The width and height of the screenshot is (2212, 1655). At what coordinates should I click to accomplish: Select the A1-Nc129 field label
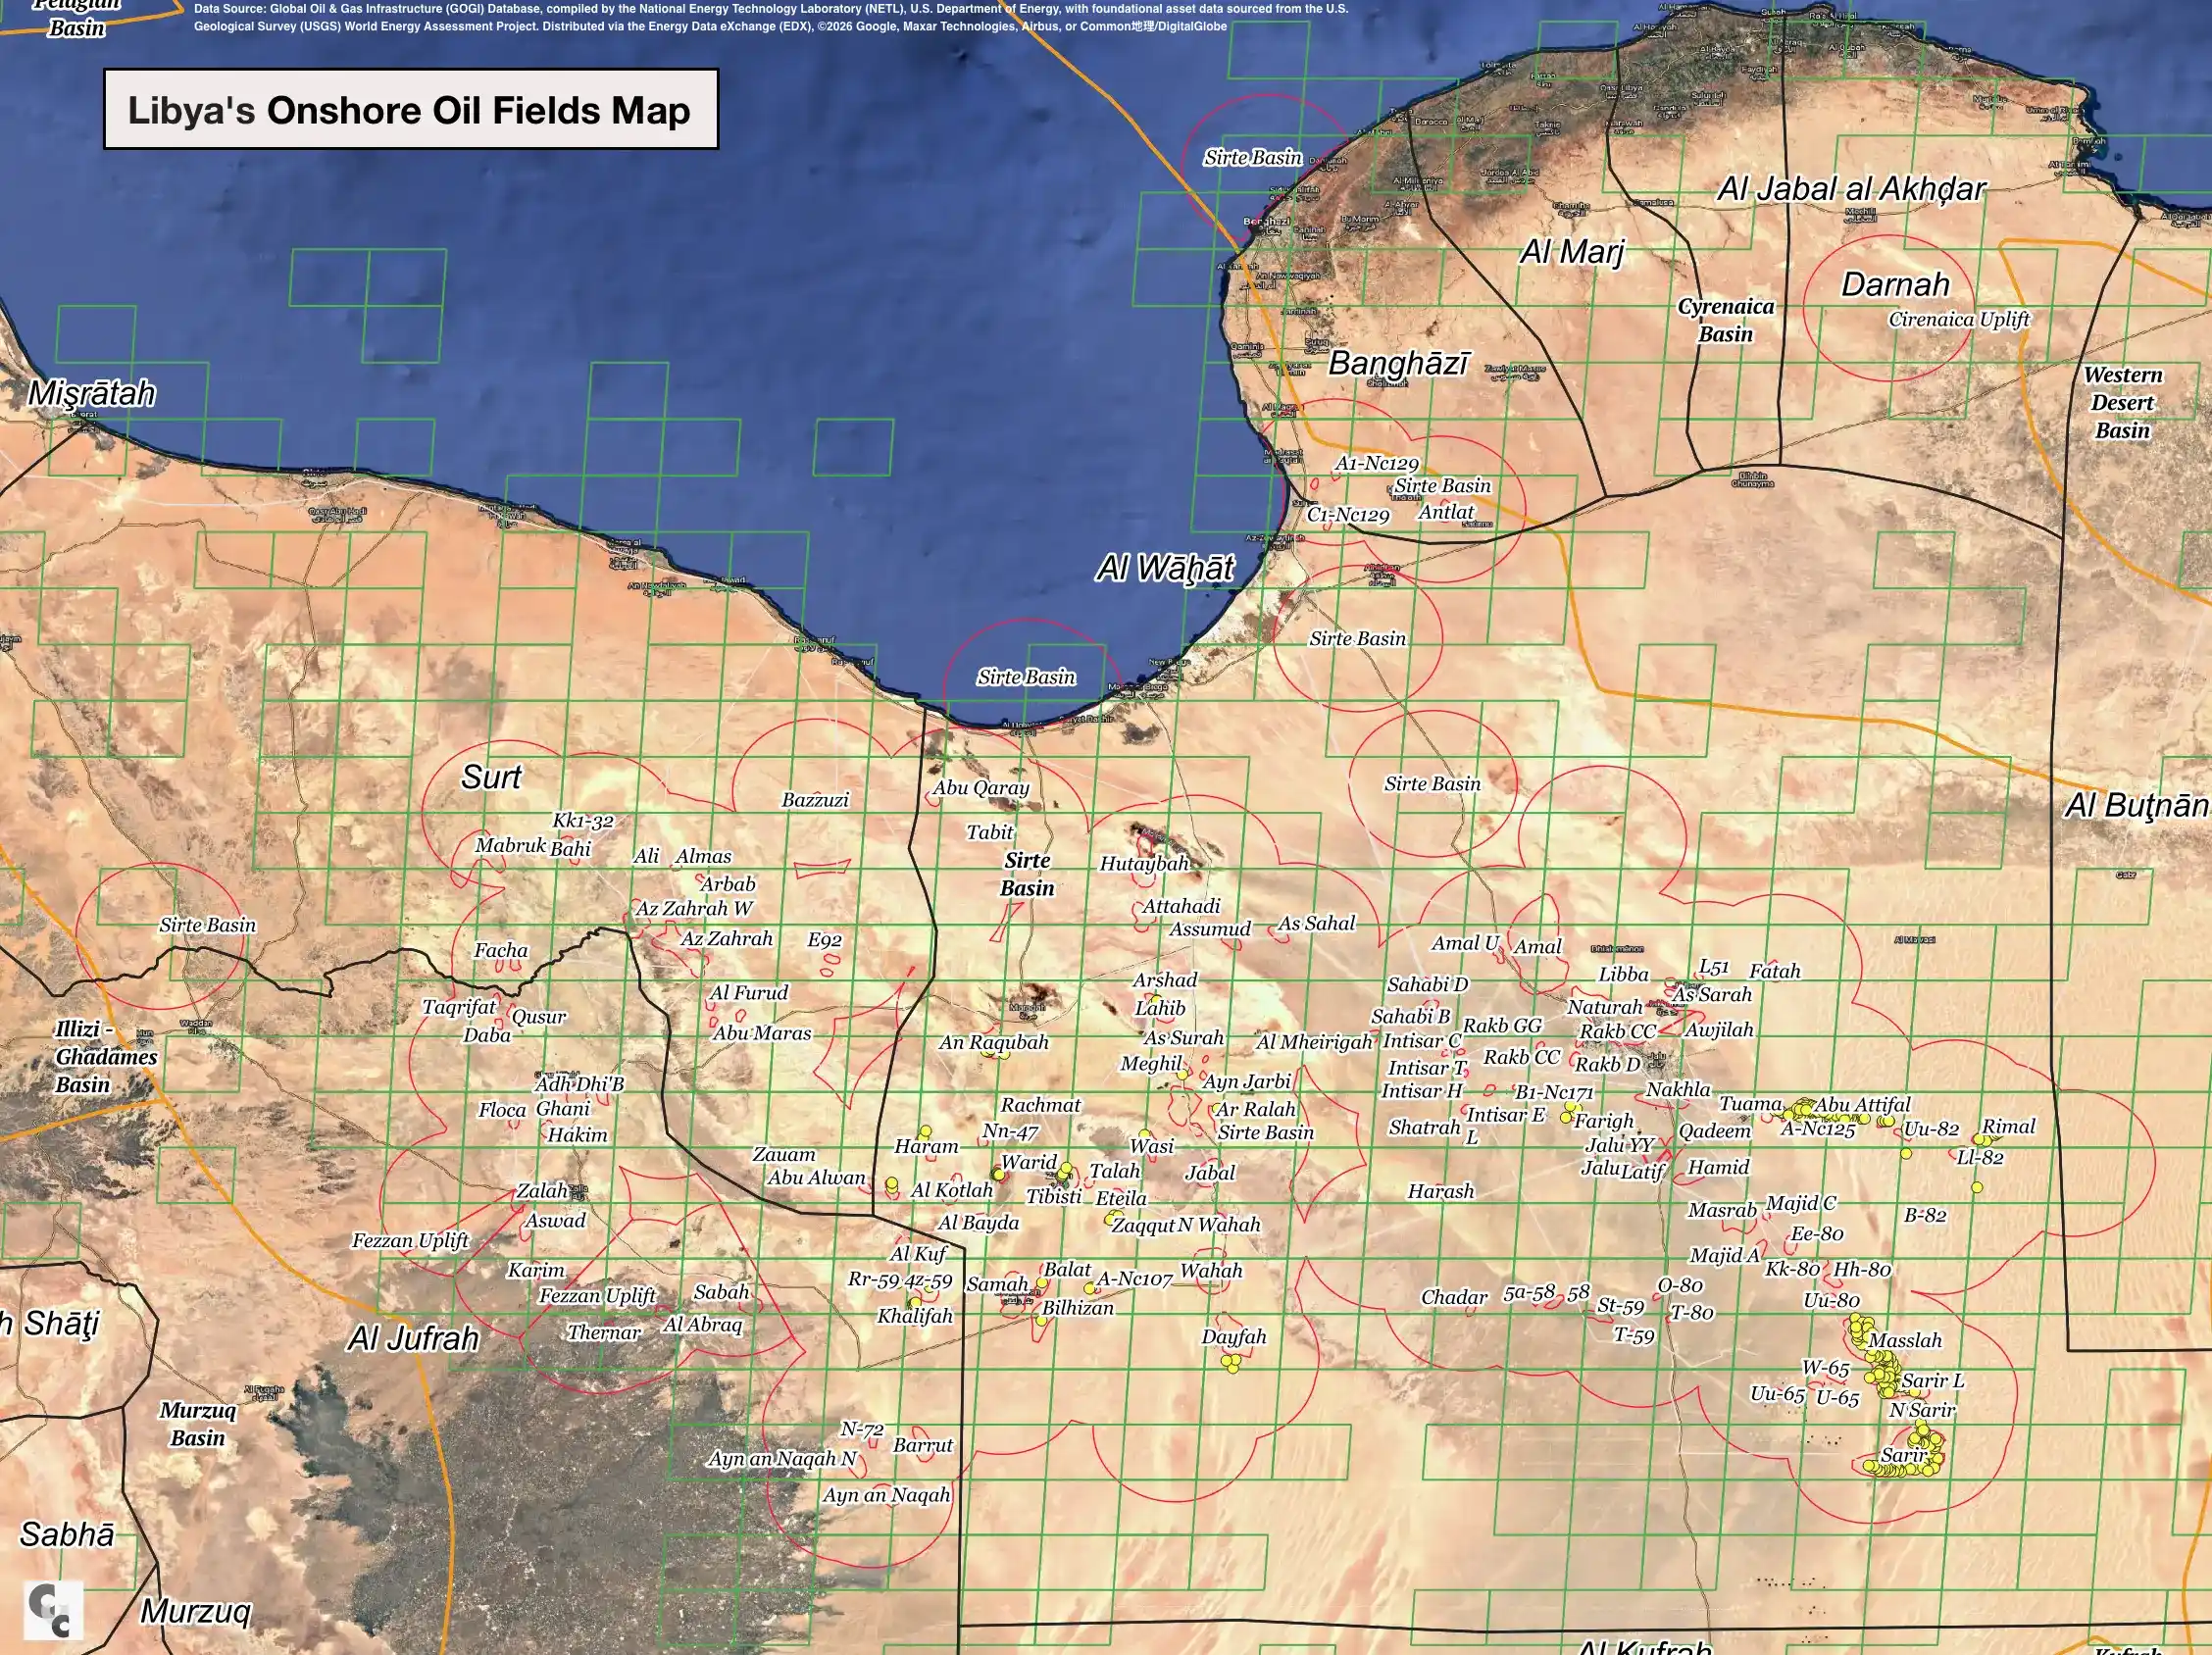[x=1377, y=463]
